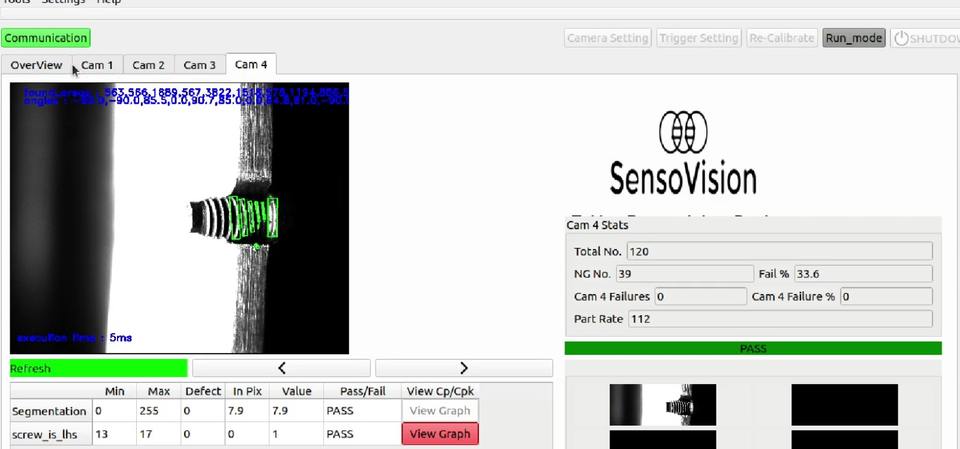Screen dimensions: 960x449
Task: Switch to the Cam 1 tab
Action: pos(97,65)
